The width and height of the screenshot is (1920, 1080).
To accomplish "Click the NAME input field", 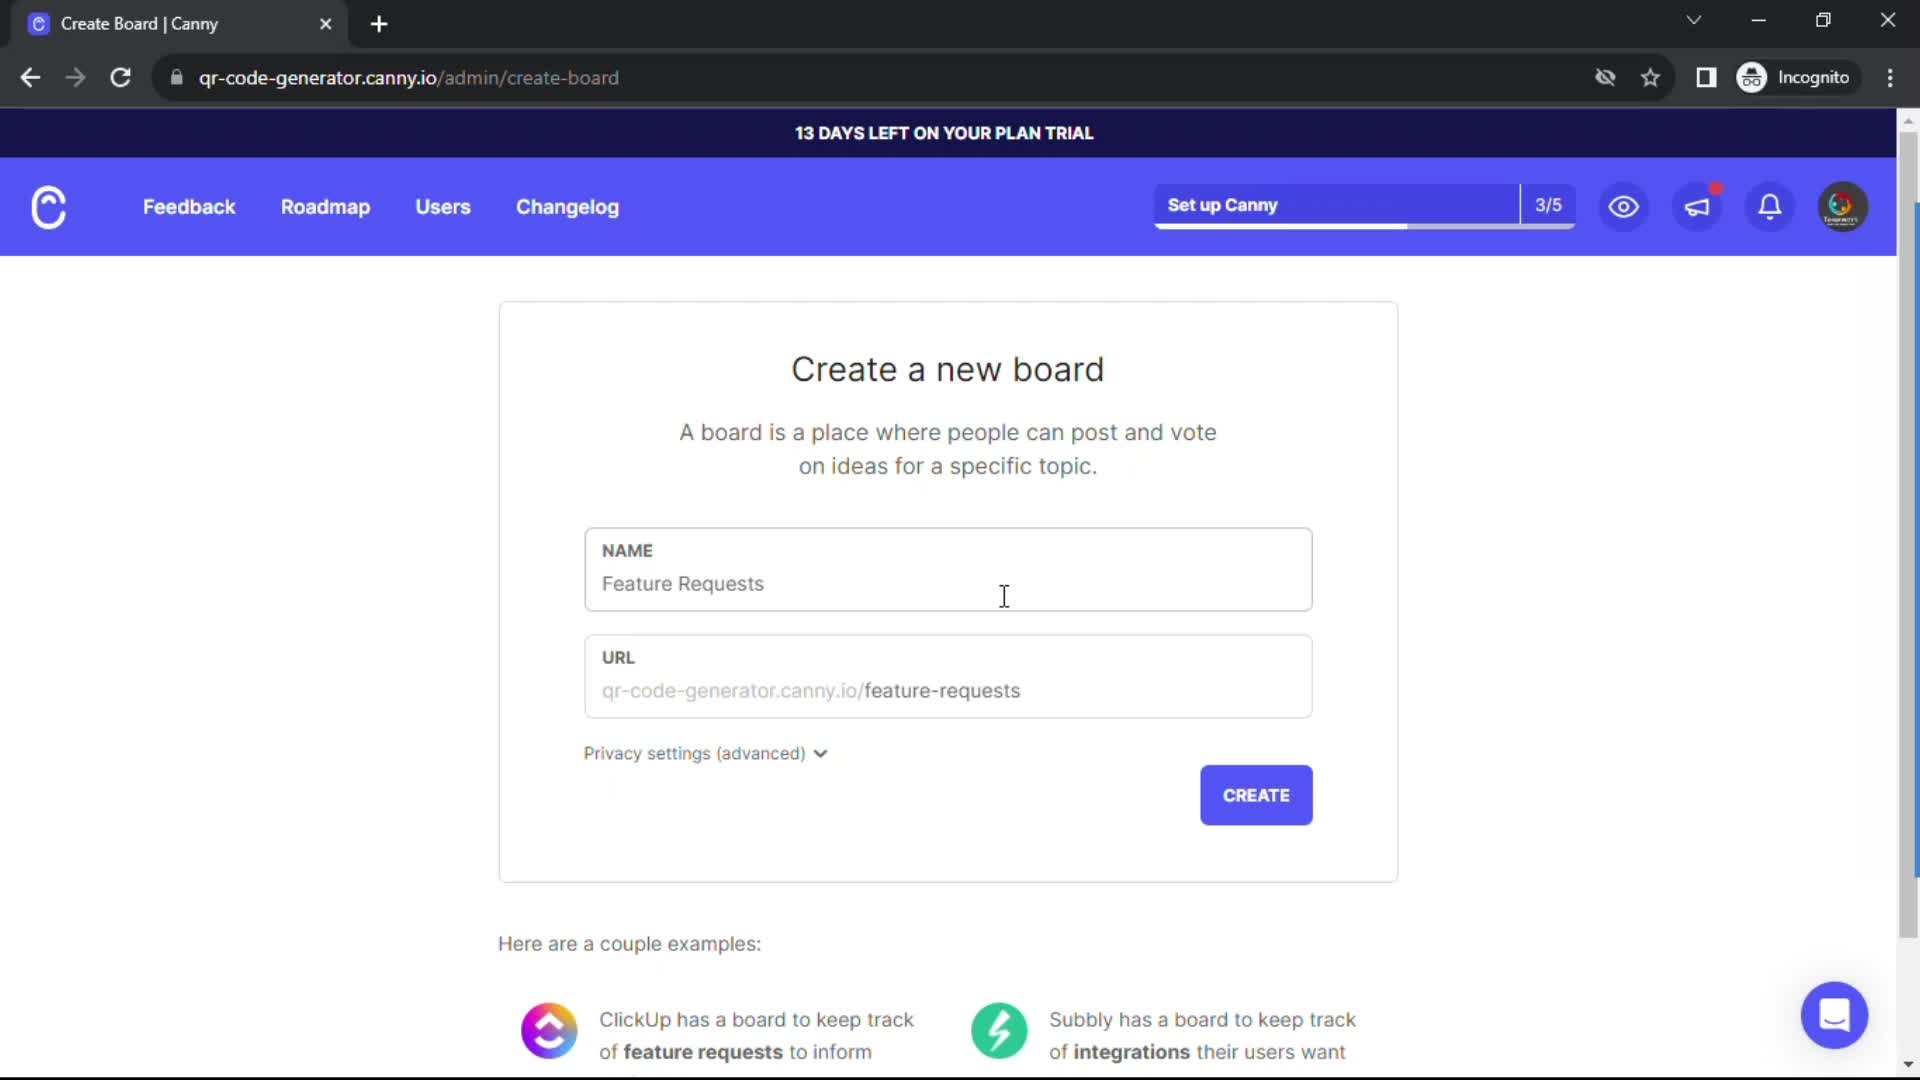I will click(947, 583).
